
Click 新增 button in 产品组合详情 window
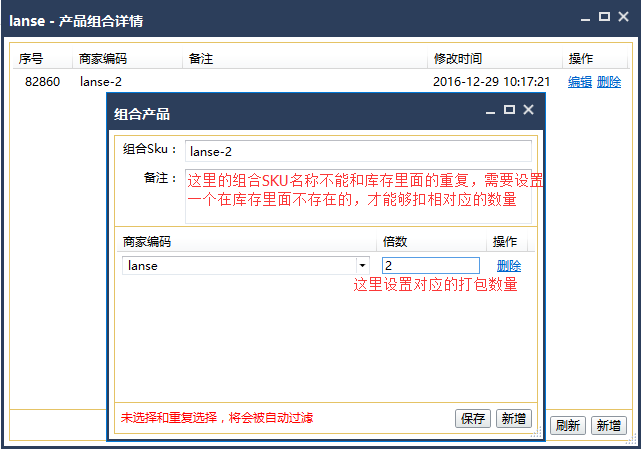coord(608,426)
